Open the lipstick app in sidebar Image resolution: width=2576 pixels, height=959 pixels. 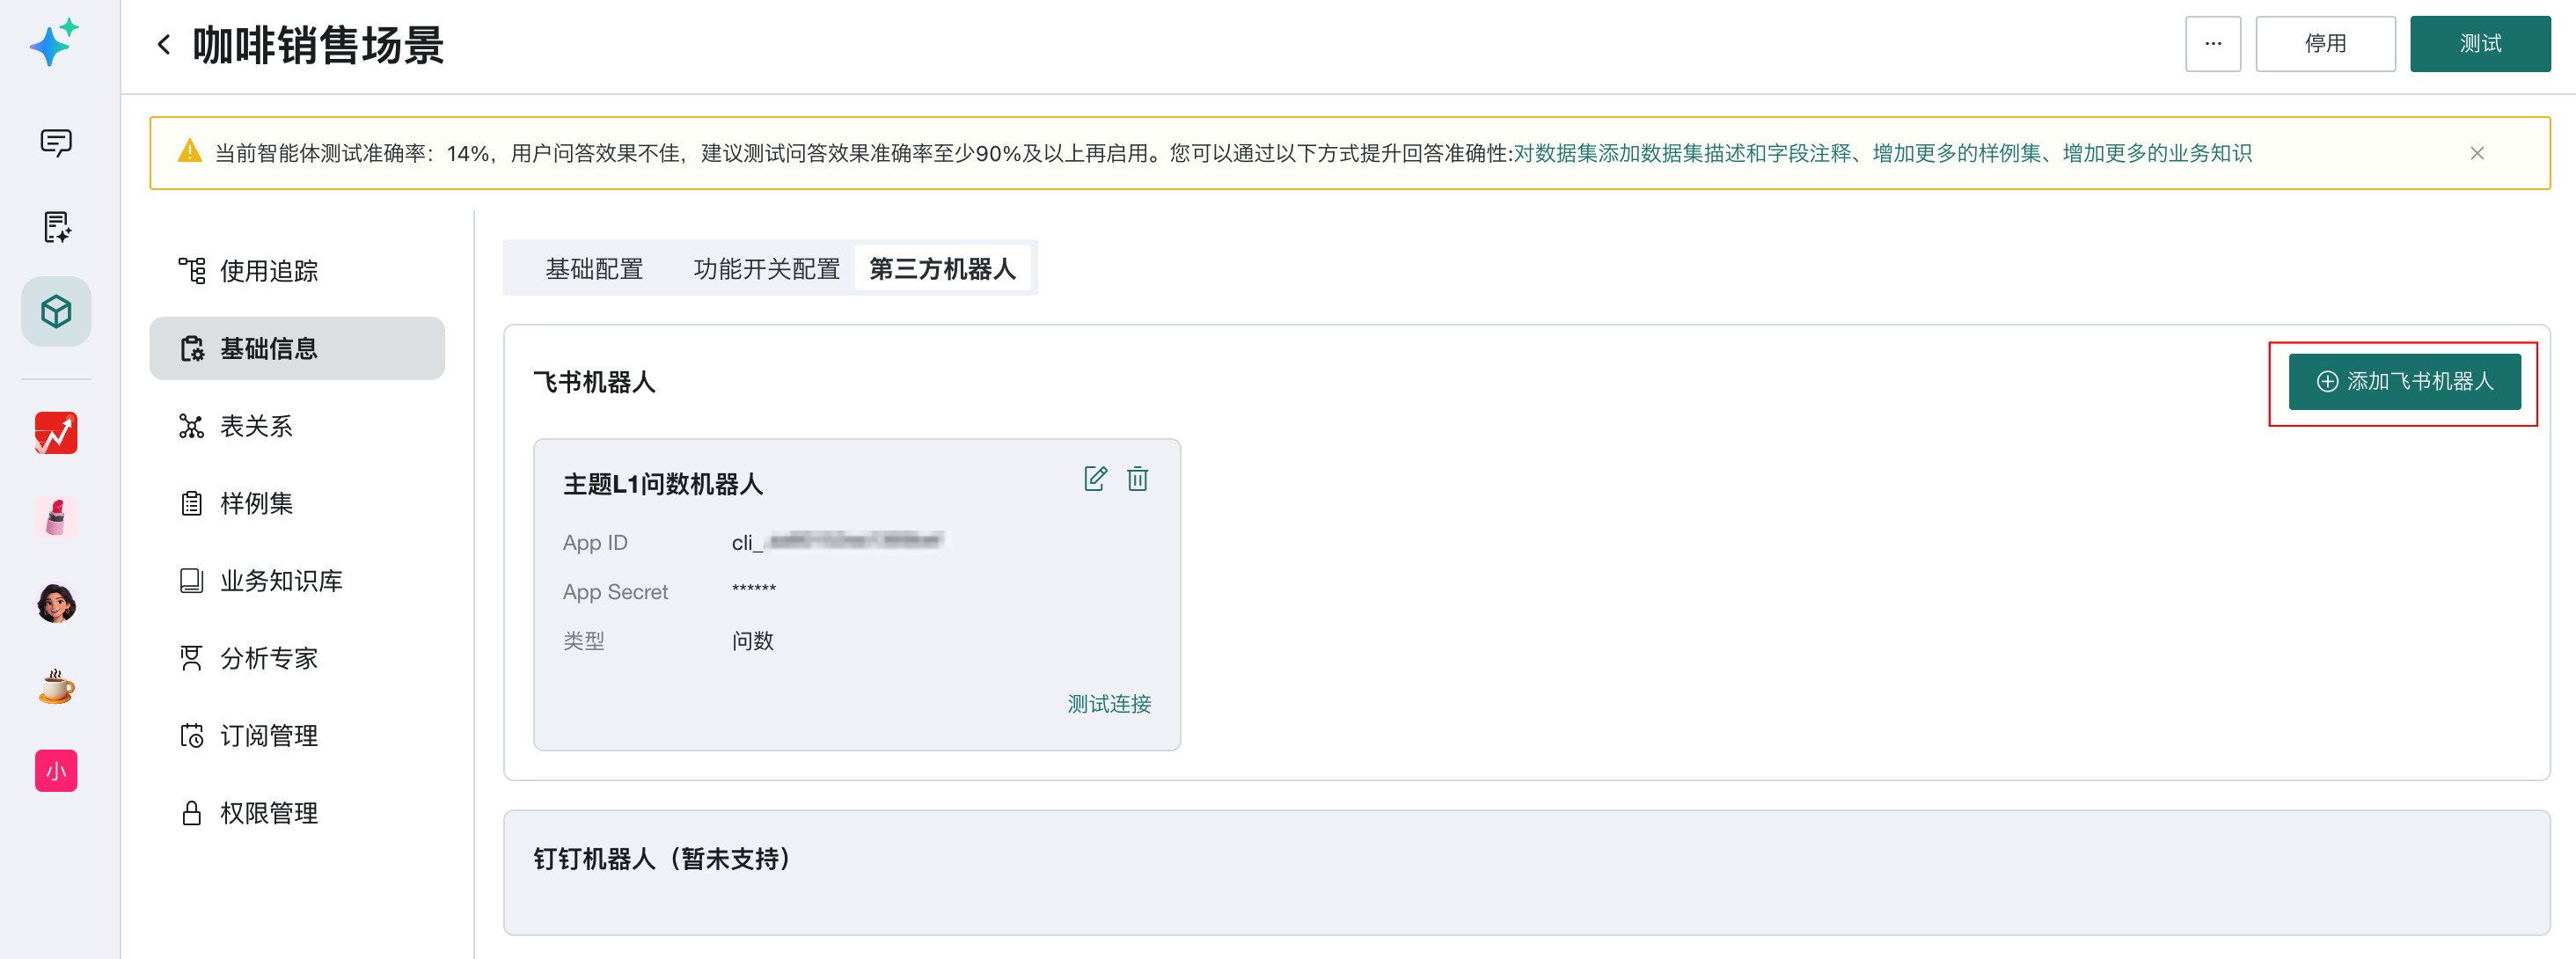click(x=56, y=517)
